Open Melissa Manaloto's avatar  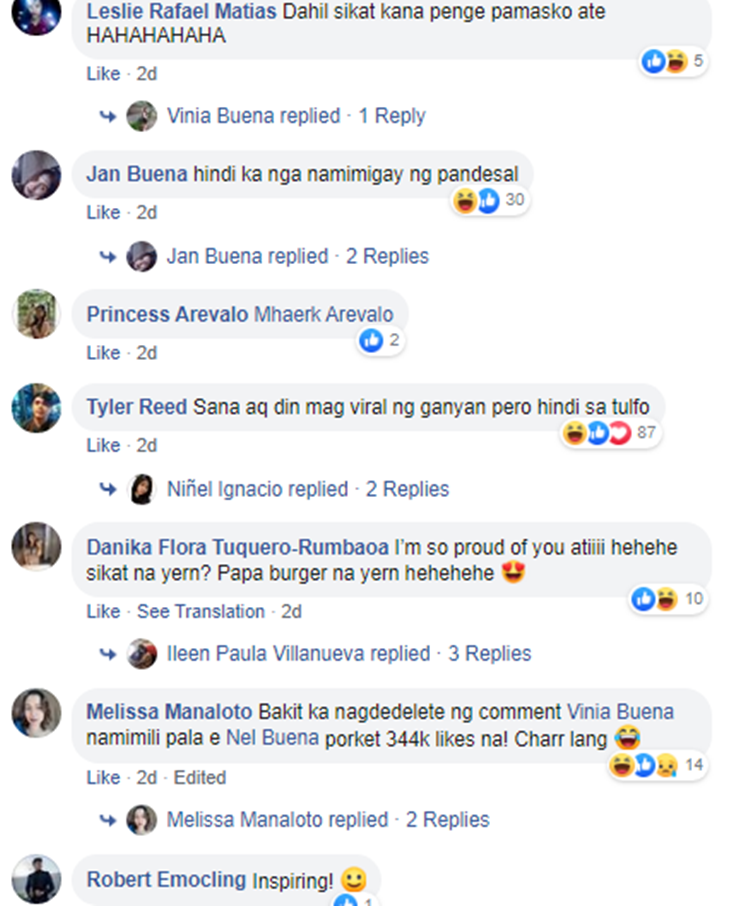36,712
